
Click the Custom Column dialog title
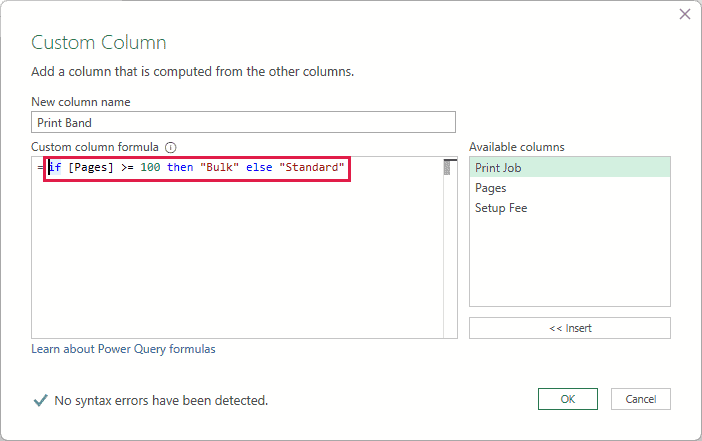coord(98,43)
